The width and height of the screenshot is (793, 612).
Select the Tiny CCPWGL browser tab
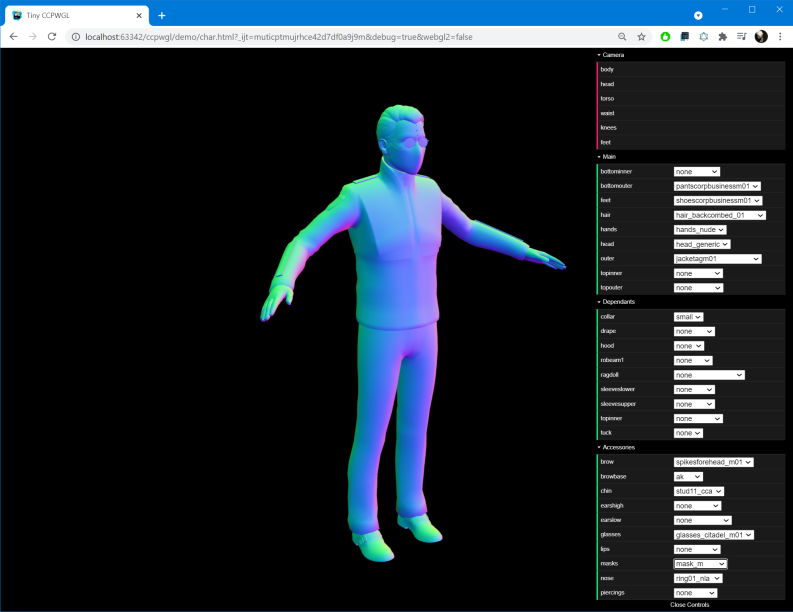[x=77, y=16]
